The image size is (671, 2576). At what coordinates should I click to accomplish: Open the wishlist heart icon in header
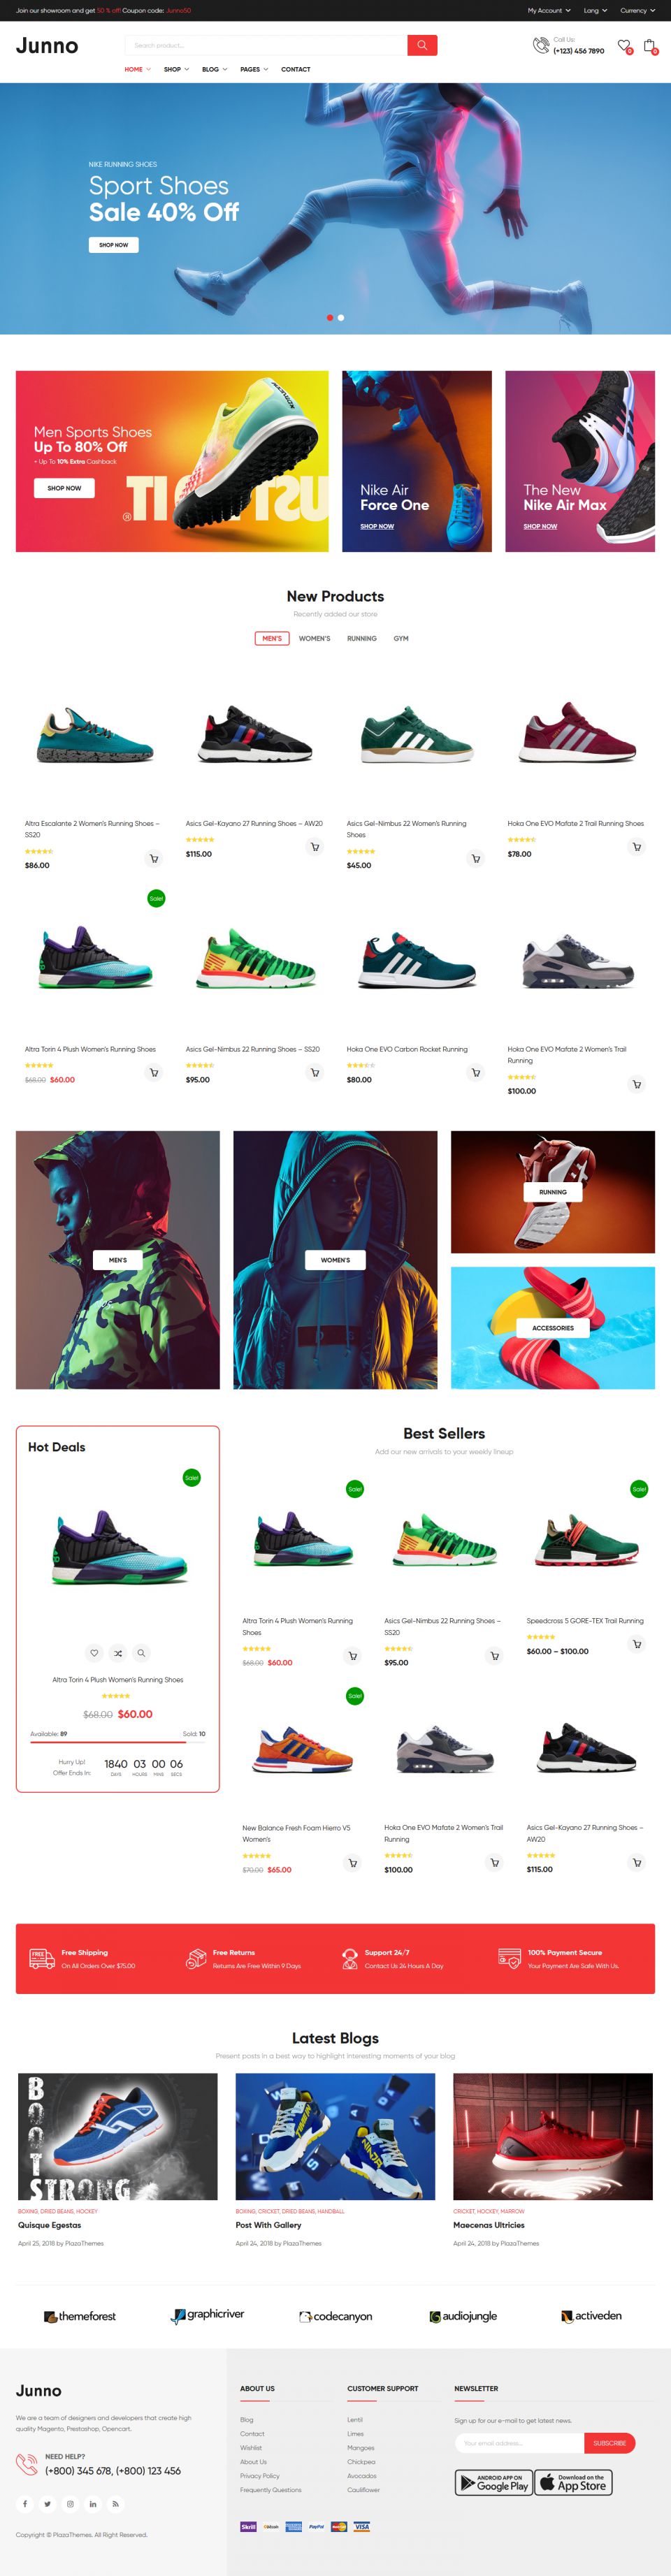tap(624, 46)
